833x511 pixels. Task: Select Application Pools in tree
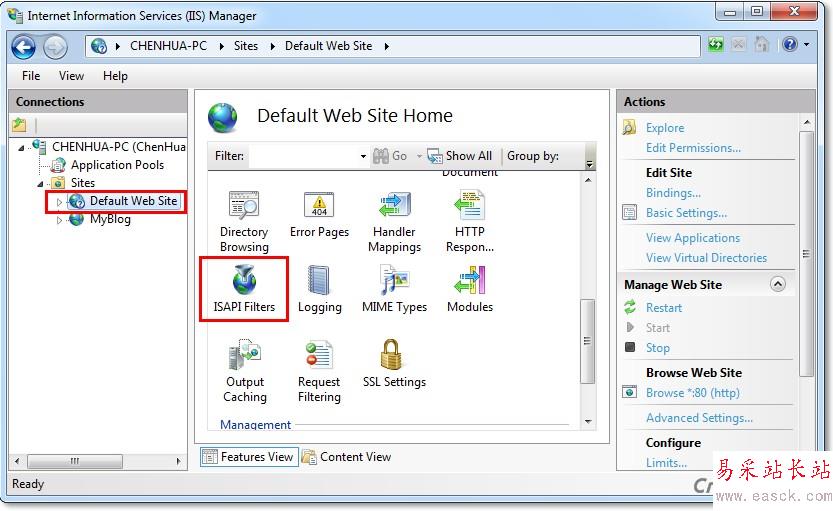tap(117, 165)
